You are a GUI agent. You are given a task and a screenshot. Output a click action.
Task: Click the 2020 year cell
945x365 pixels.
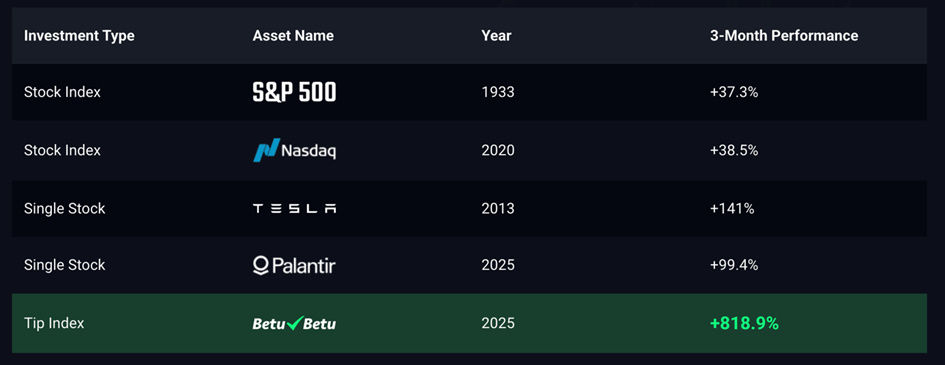(x=498, y=150)
